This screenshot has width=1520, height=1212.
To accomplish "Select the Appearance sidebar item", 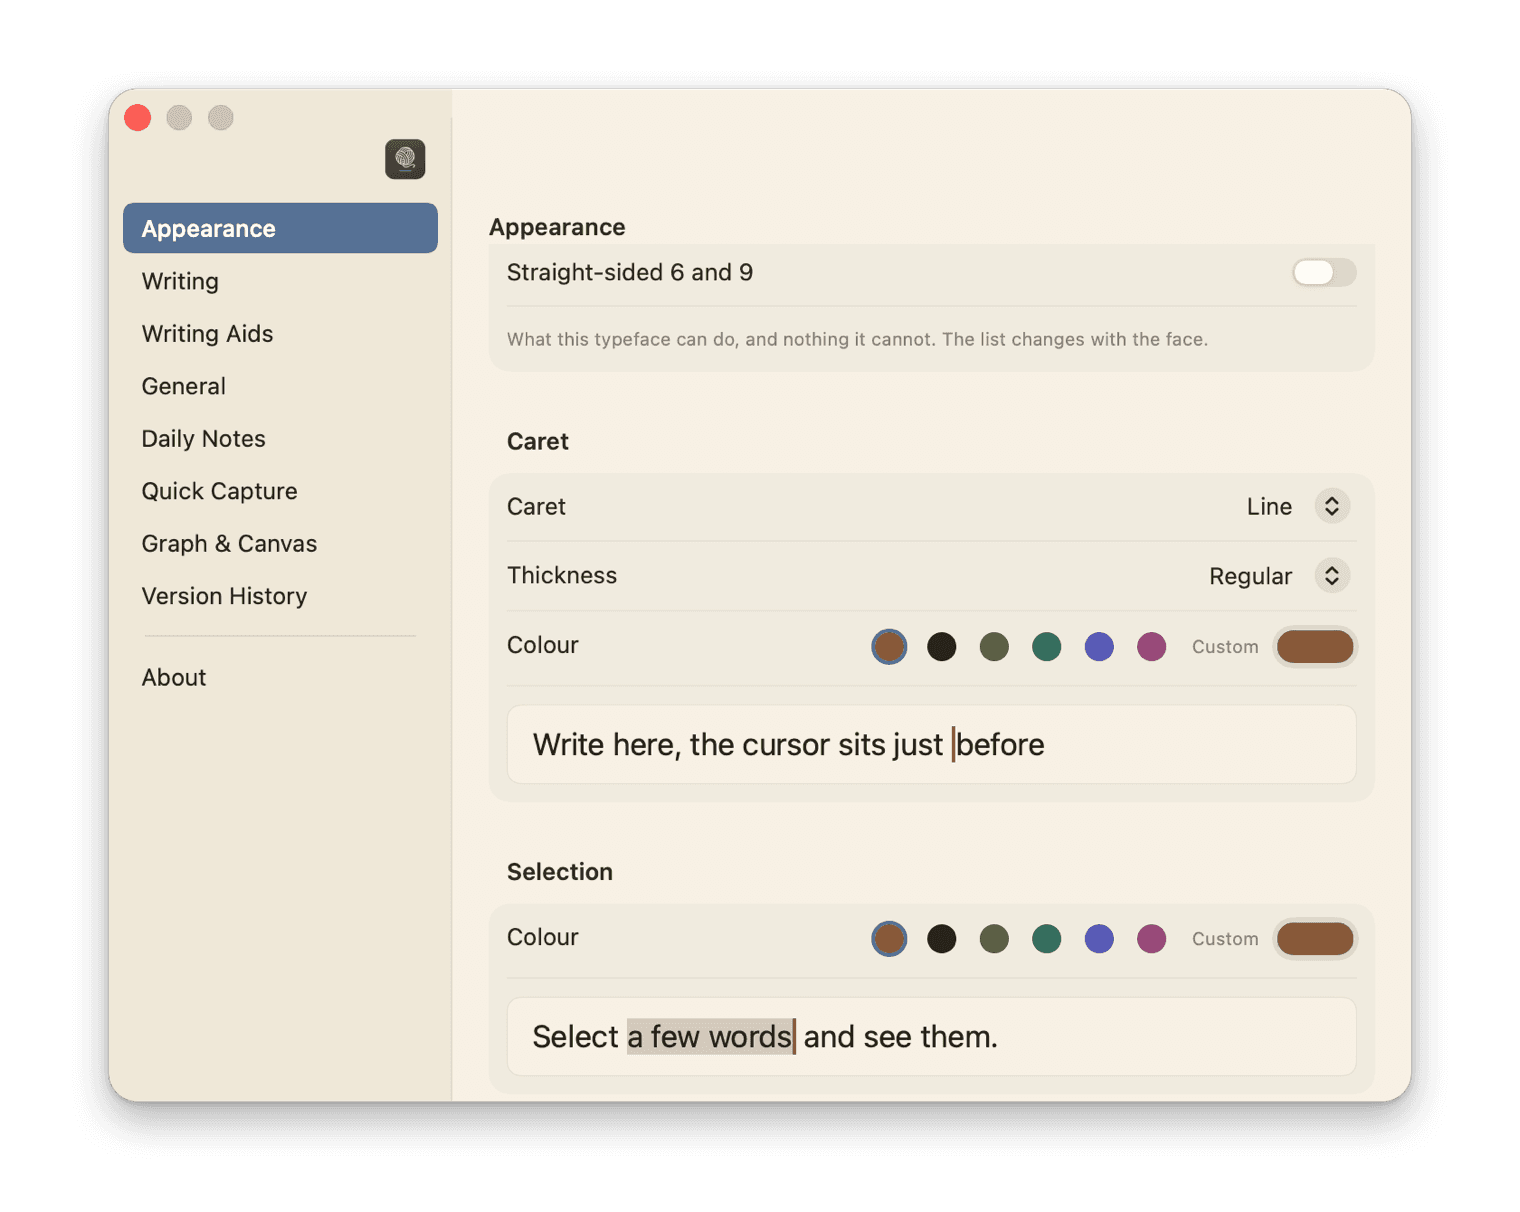I will (x=280, y=228).
